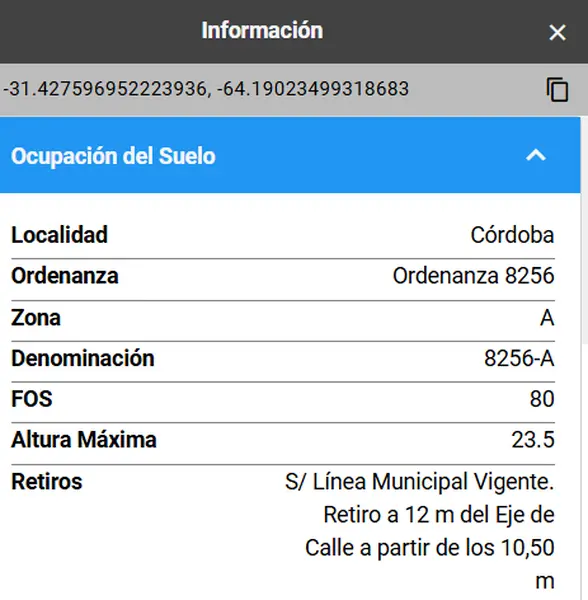Screen dimensions: 588x600
Task: Copy coordinates to clipboard
Action: pos(557,90)
